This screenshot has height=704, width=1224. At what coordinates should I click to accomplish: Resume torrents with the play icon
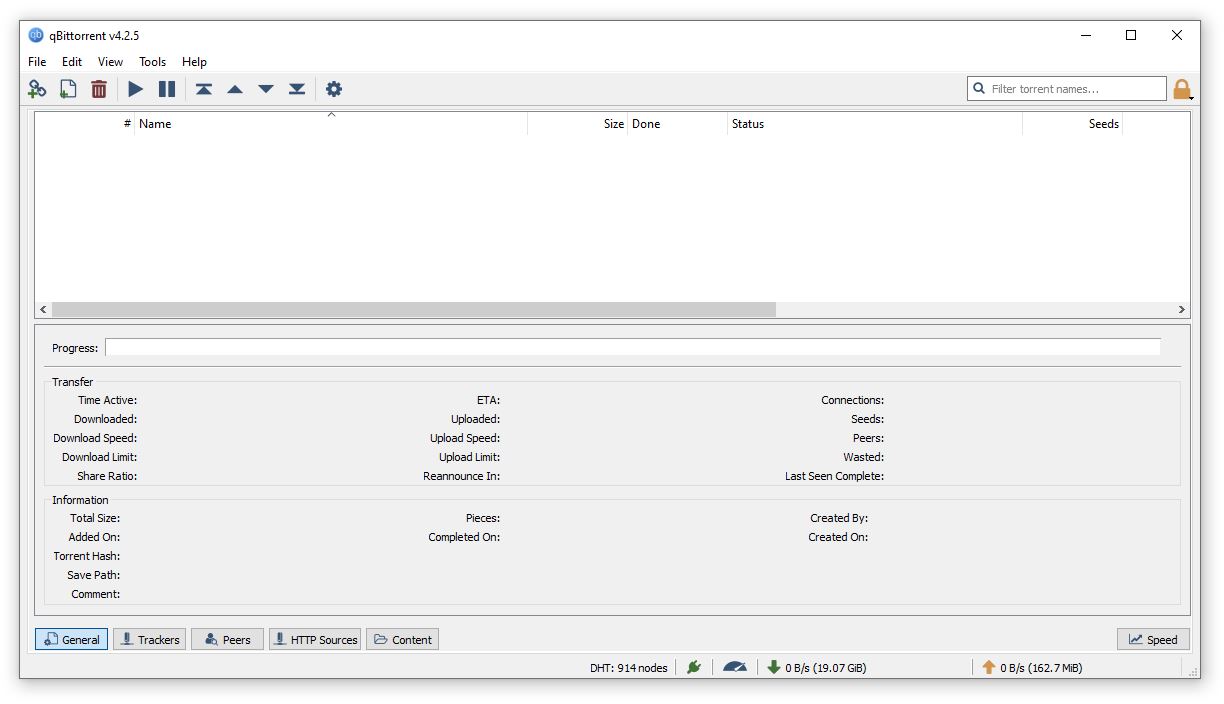pyautogui.click(x=136, y=89)
